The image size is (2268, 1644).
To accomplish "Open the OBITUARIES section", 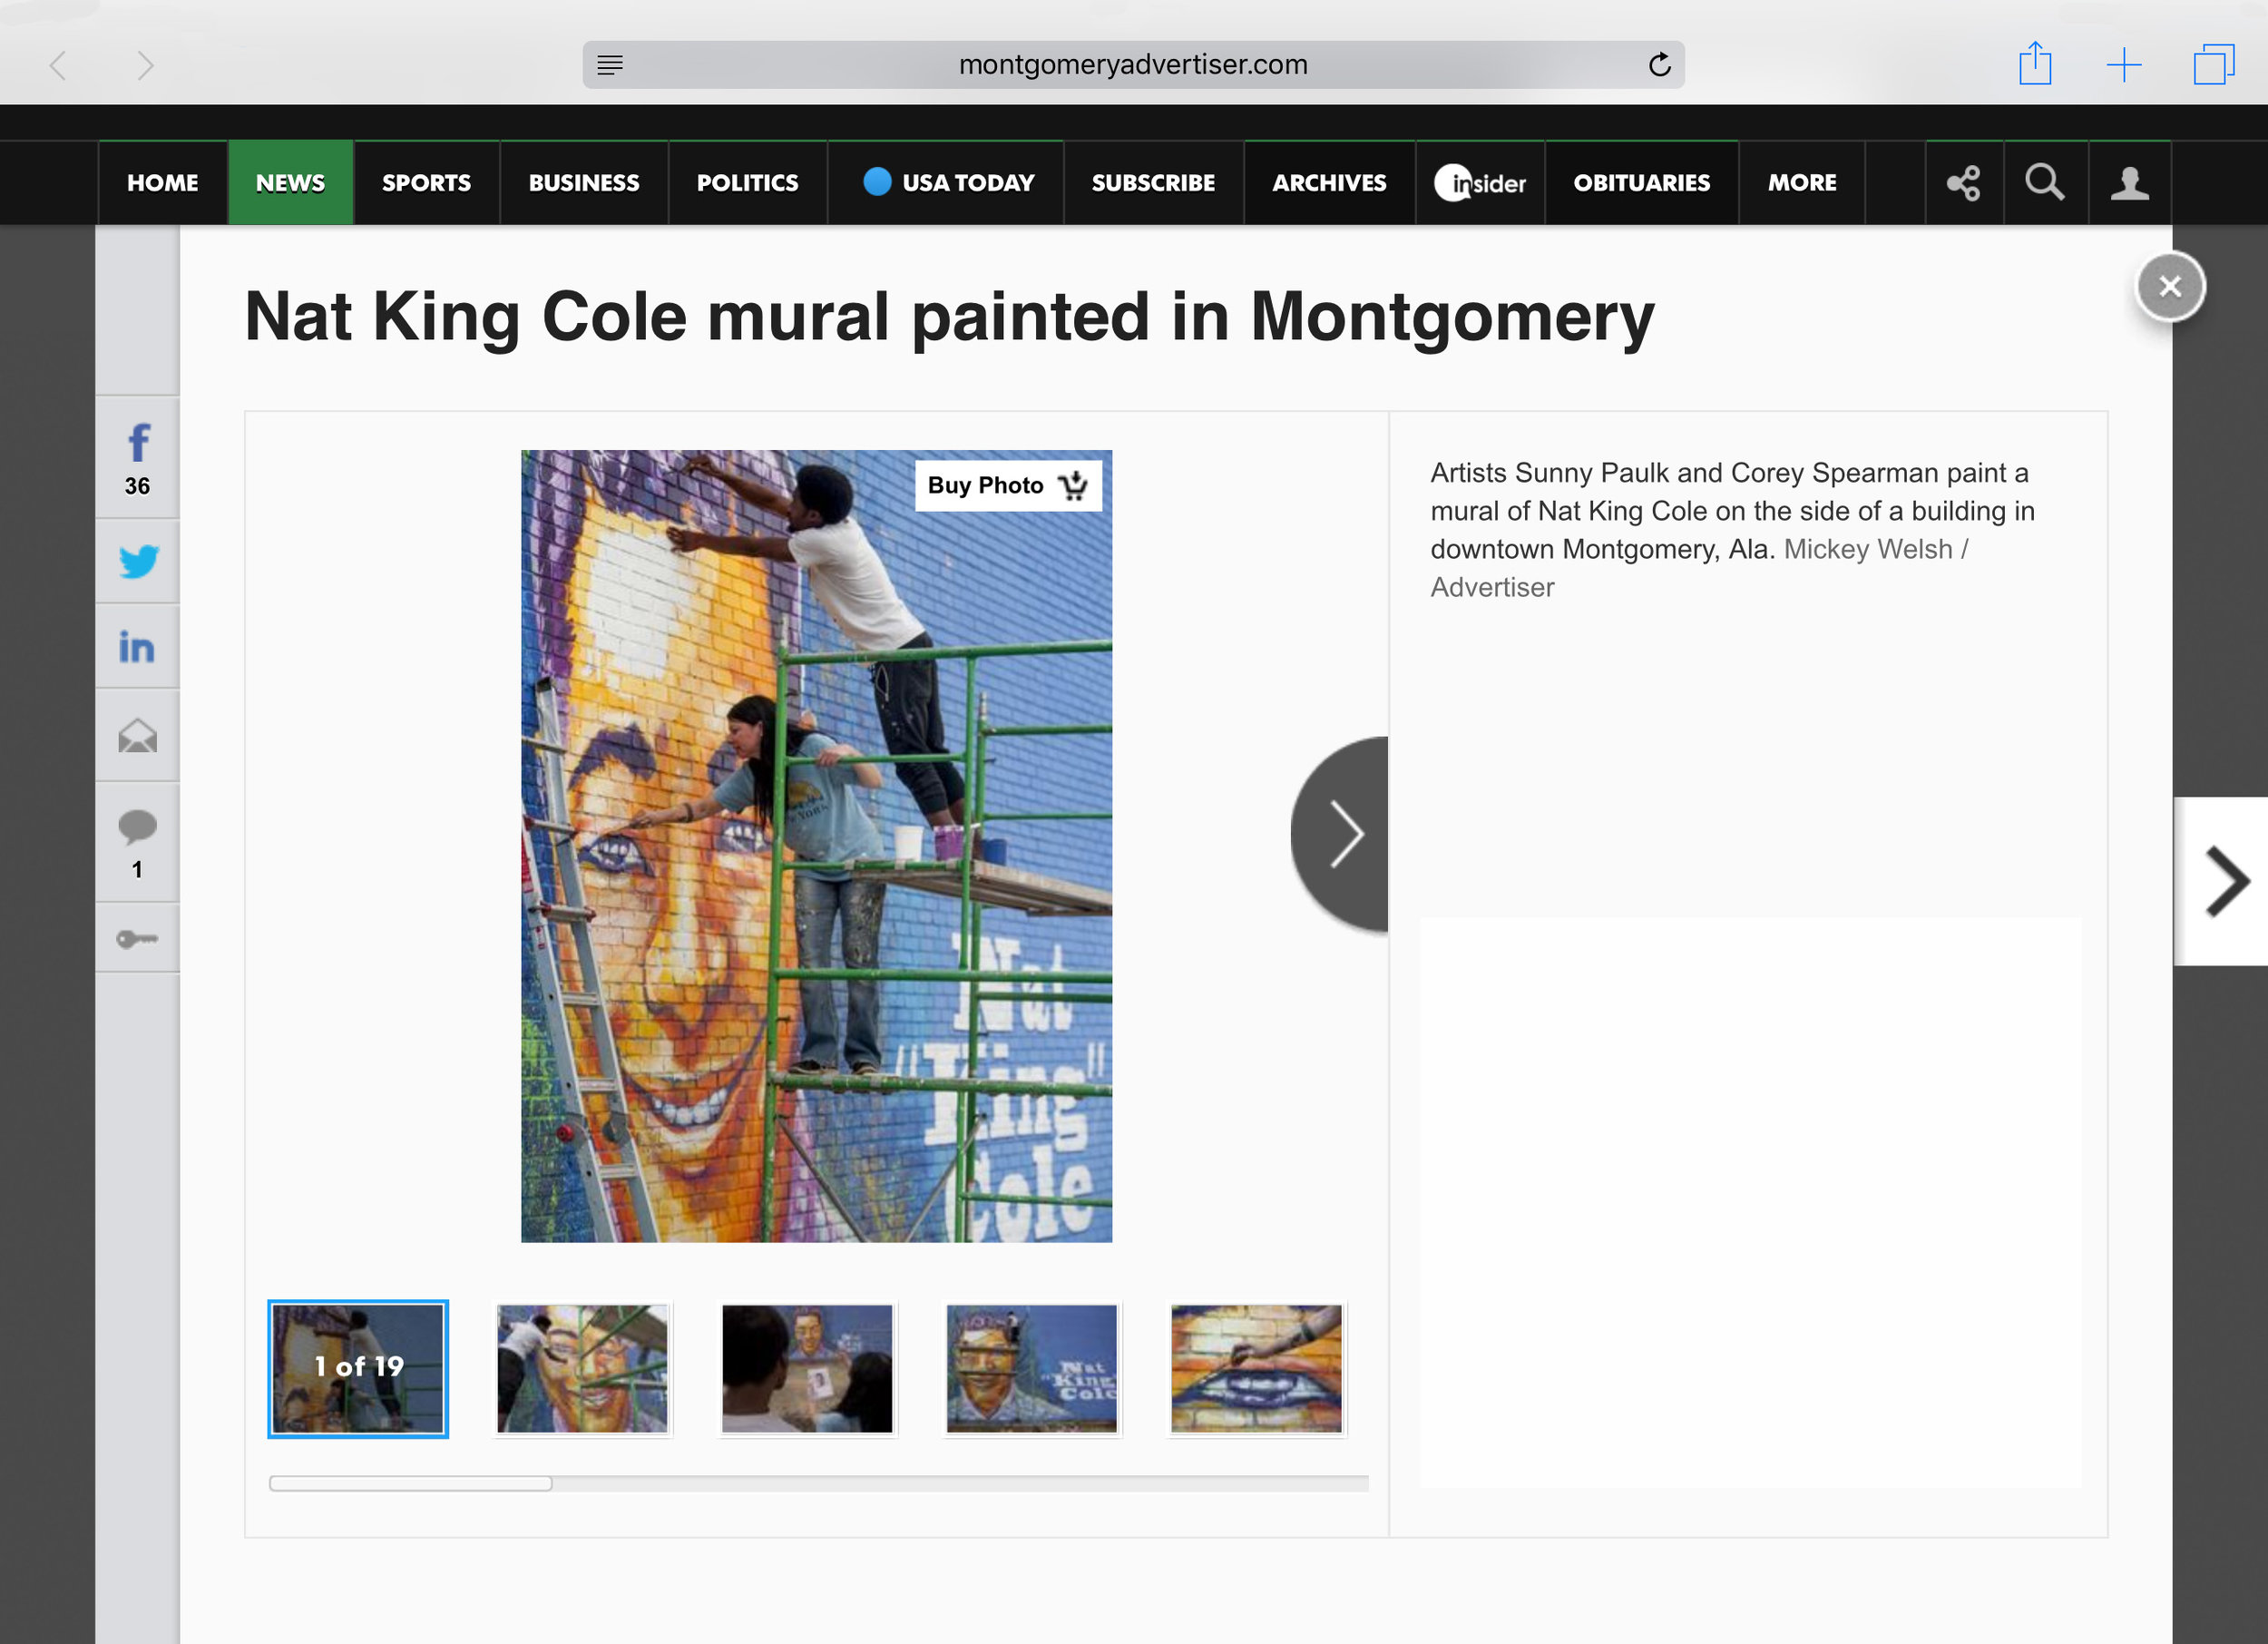I will pos(1641,183).
